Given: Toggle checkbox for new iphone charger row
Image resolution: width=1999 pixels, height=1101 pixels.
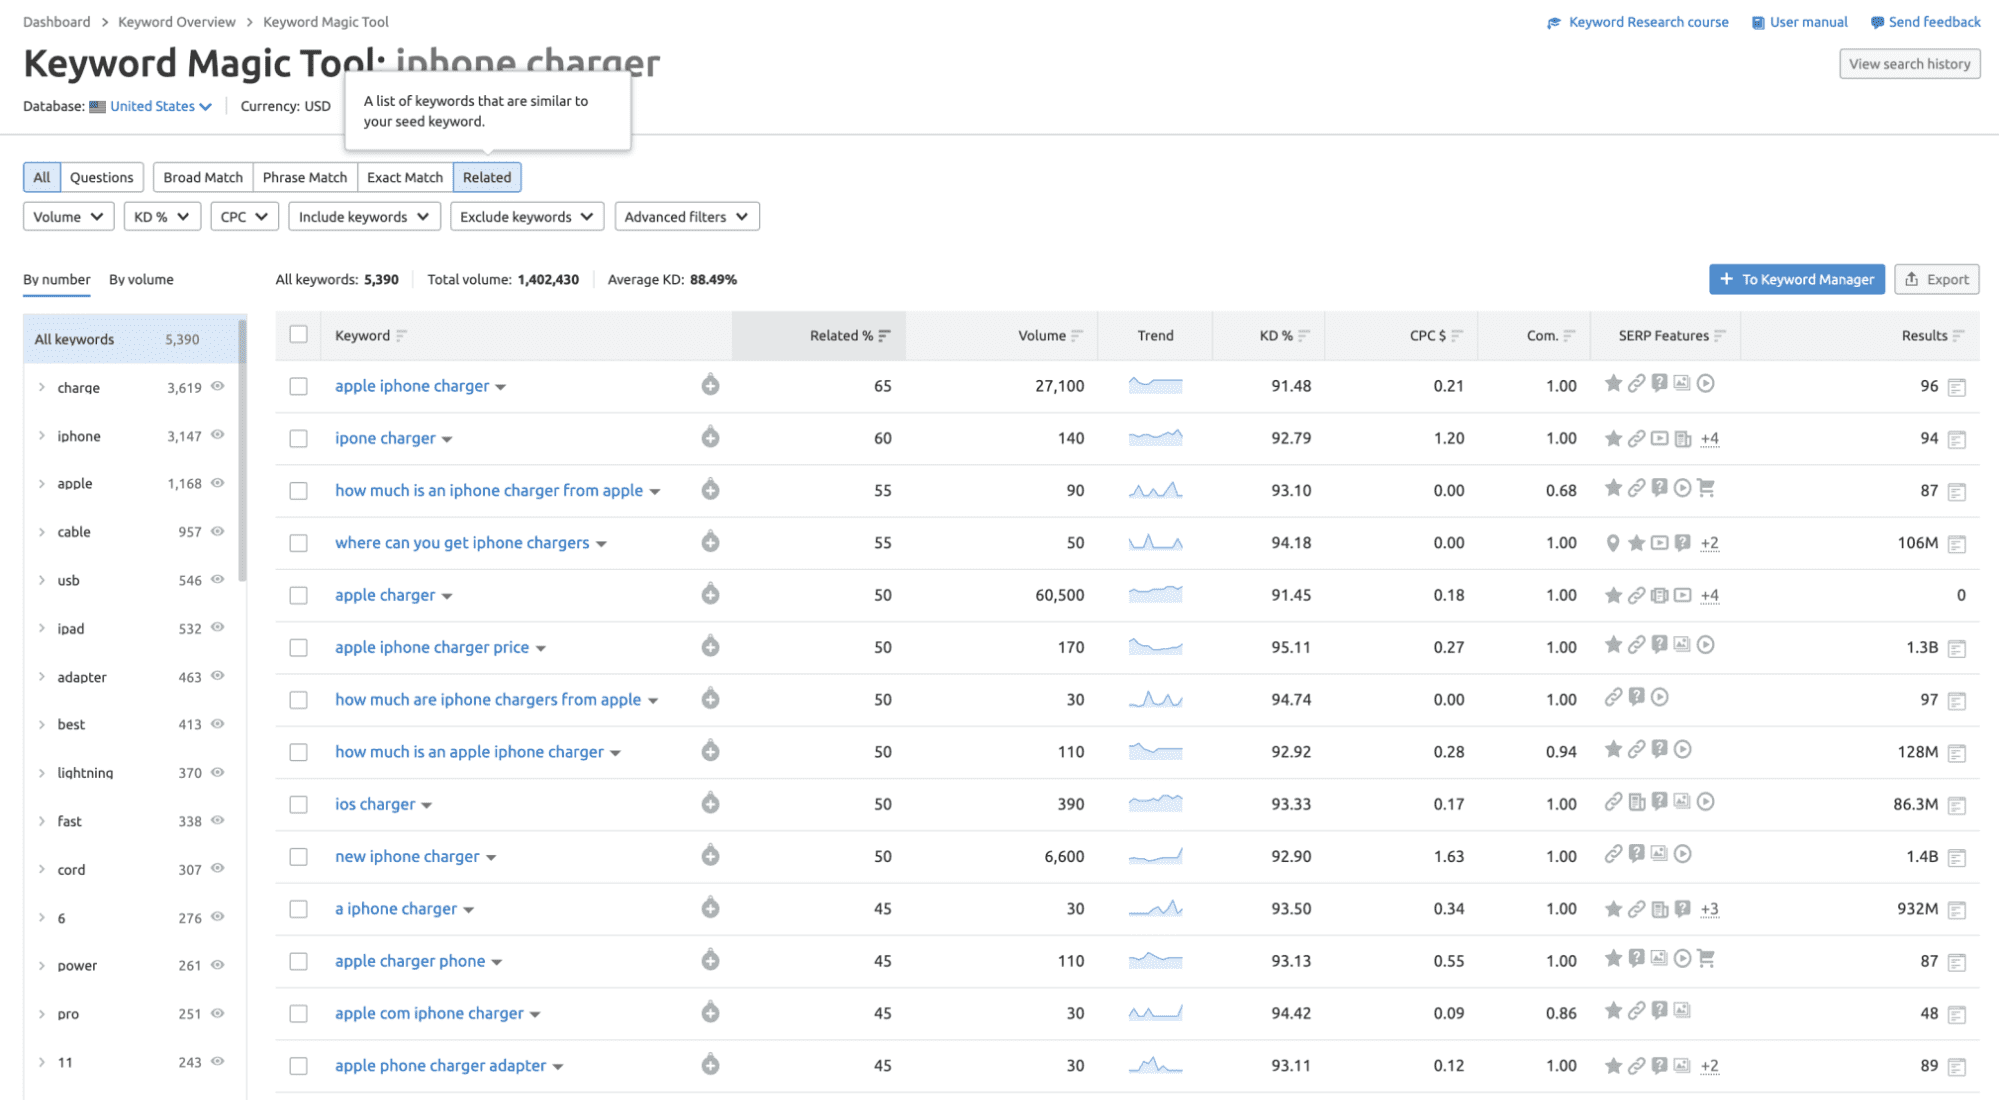Looking at the screenshot, I should click(301, 856).
